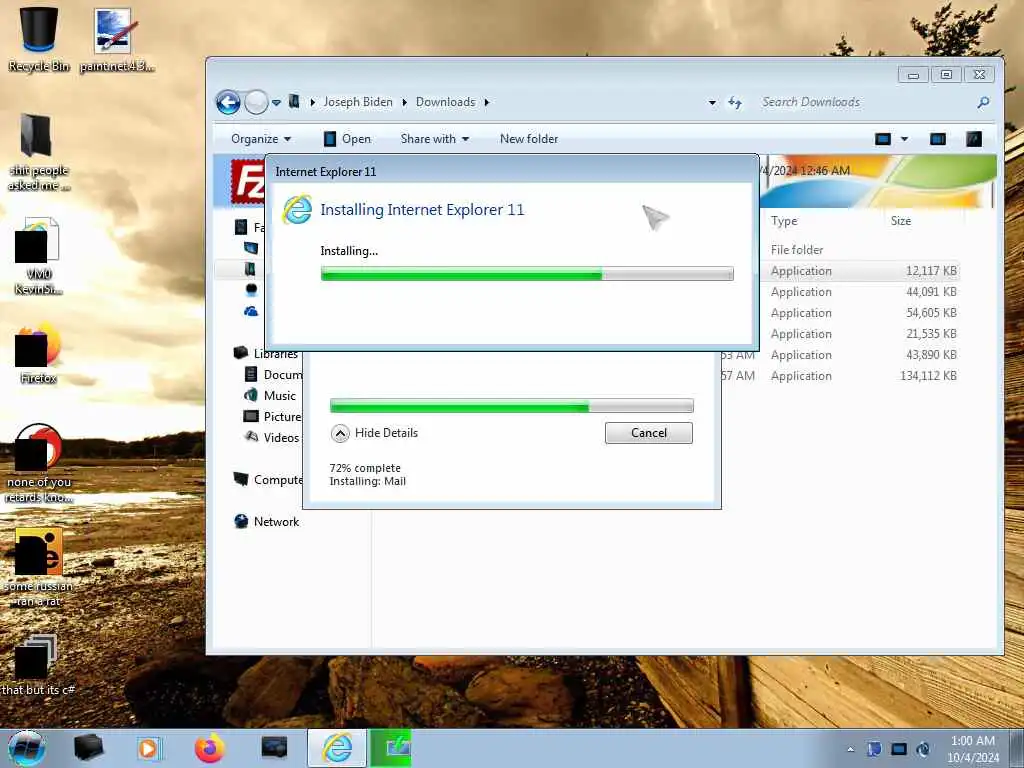The height and width of the screenshot is (768, 1024).
Task: Expand the arrow after Joseph Biden breadcrumb
Action: pyautogui.click(x=404, y=103)
